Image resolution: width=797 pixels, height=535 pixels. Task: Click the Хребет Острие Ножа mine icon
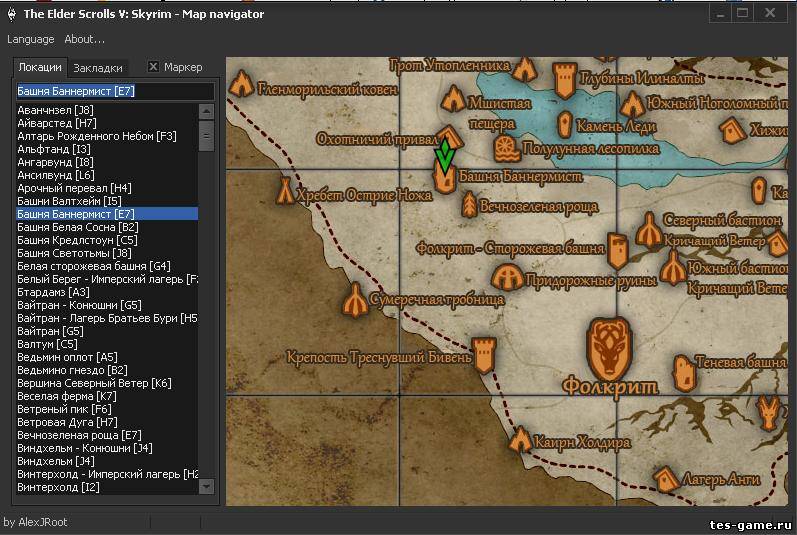(x=286, y=191)
